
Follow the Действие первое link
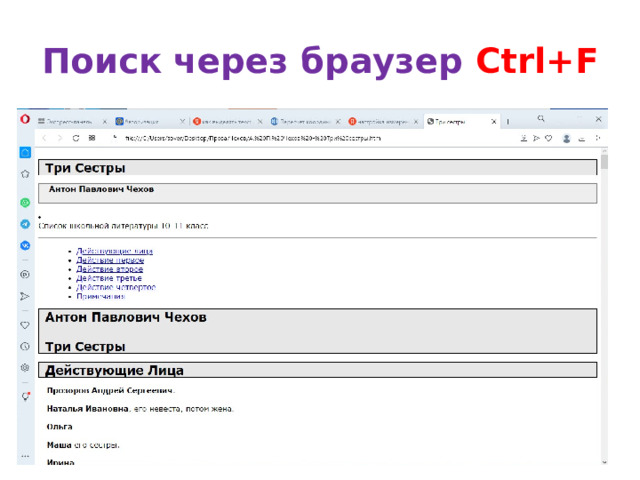click(110, 260)
